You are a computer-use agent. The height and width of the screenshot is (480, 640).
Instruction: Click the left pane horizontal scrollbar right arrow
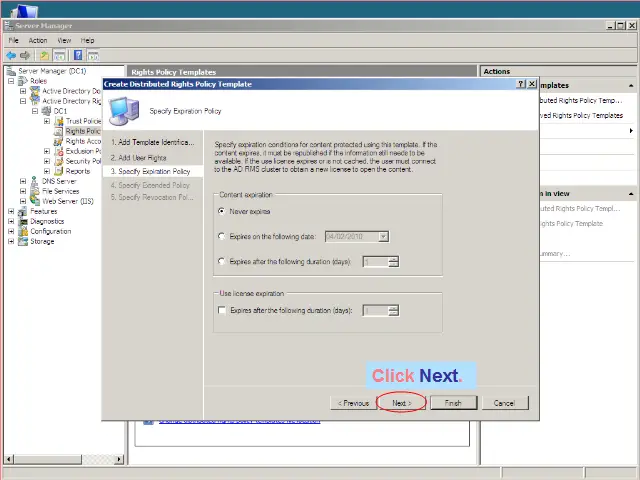click(x=118, y=459)
